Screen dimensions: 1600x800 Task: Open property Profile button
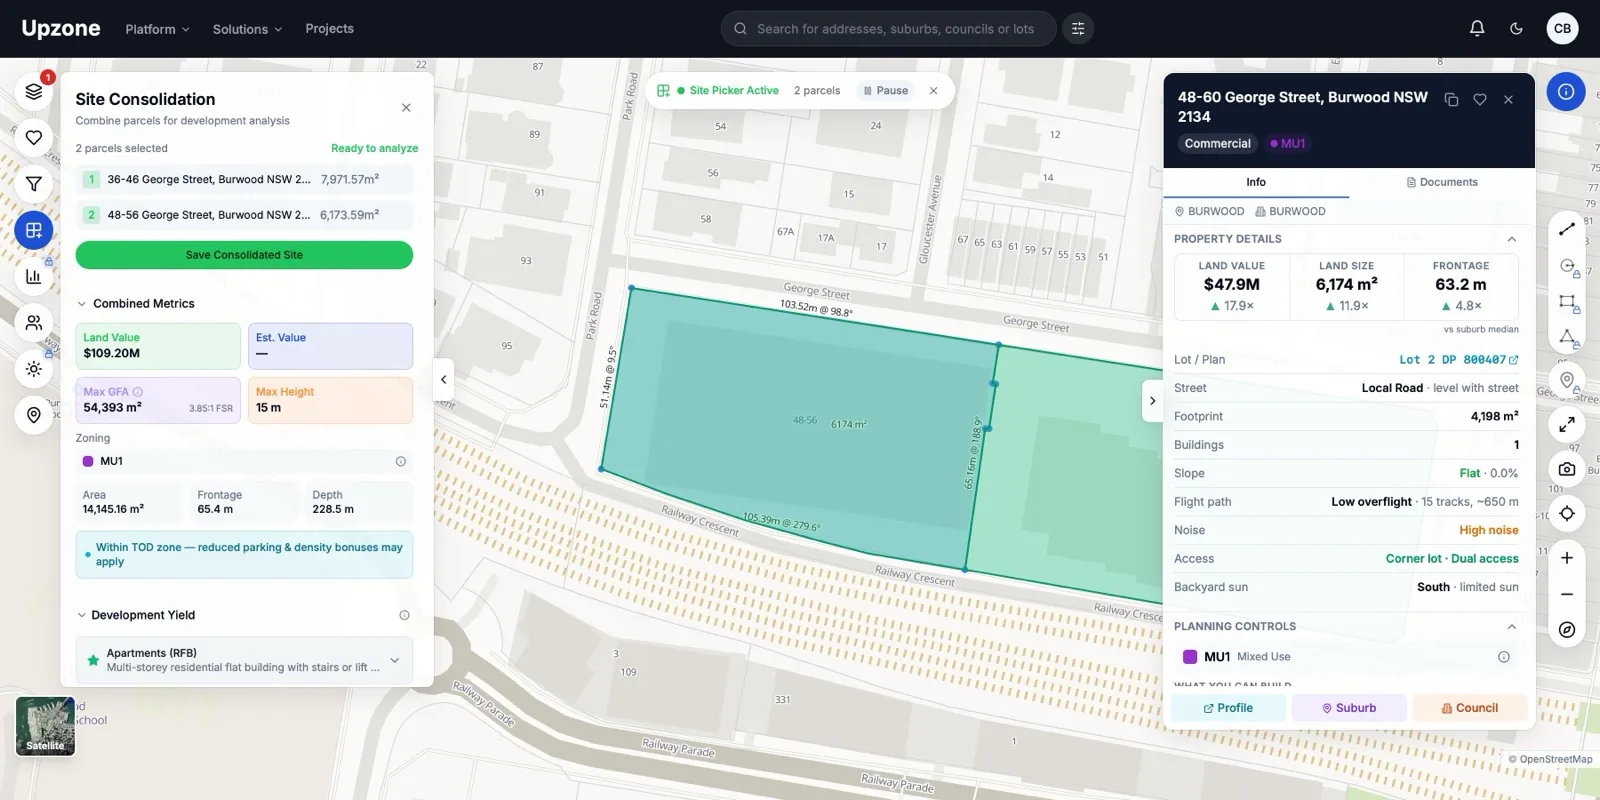(x=1228, y=708)
